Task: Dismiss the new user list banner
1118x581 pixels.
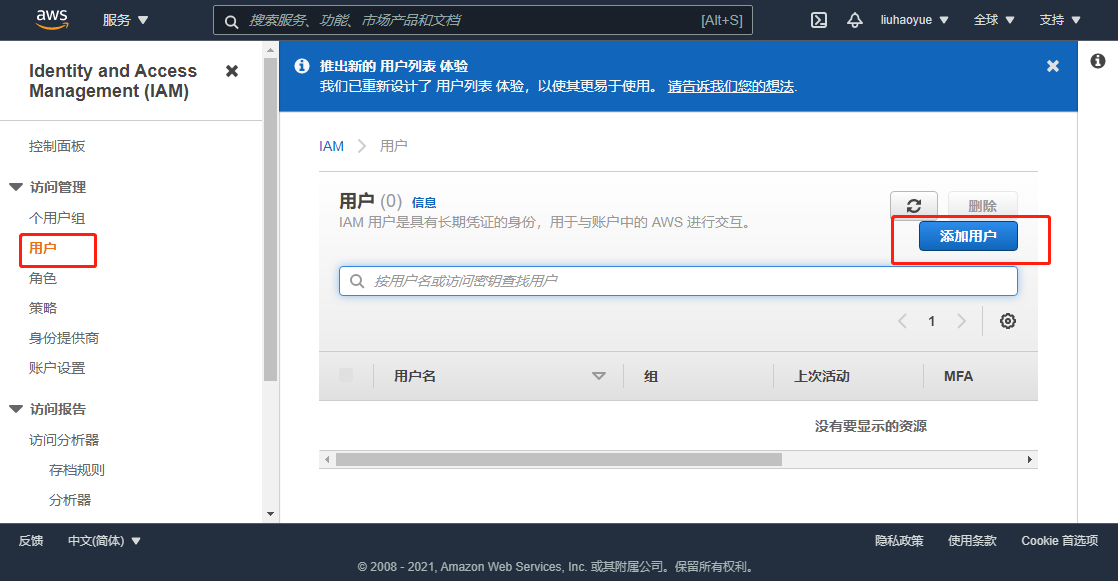Action: pyautogui.click(x=1052, y=66)
